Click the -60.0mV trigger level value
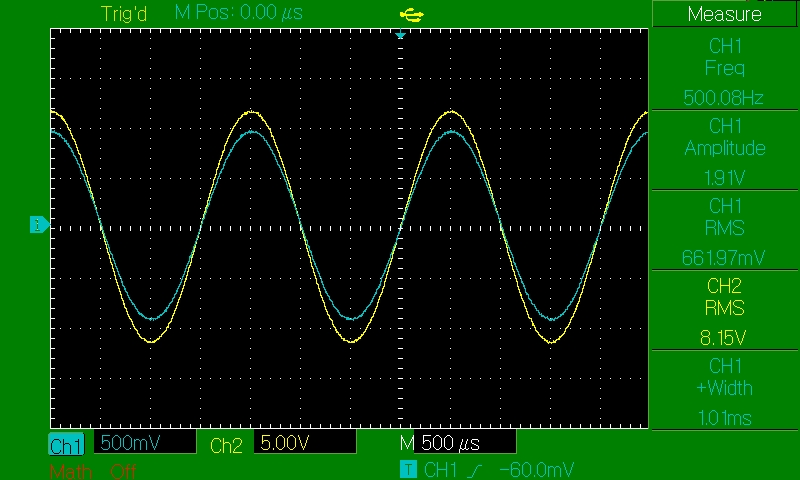800x480 pixels. tap(536, 469)
